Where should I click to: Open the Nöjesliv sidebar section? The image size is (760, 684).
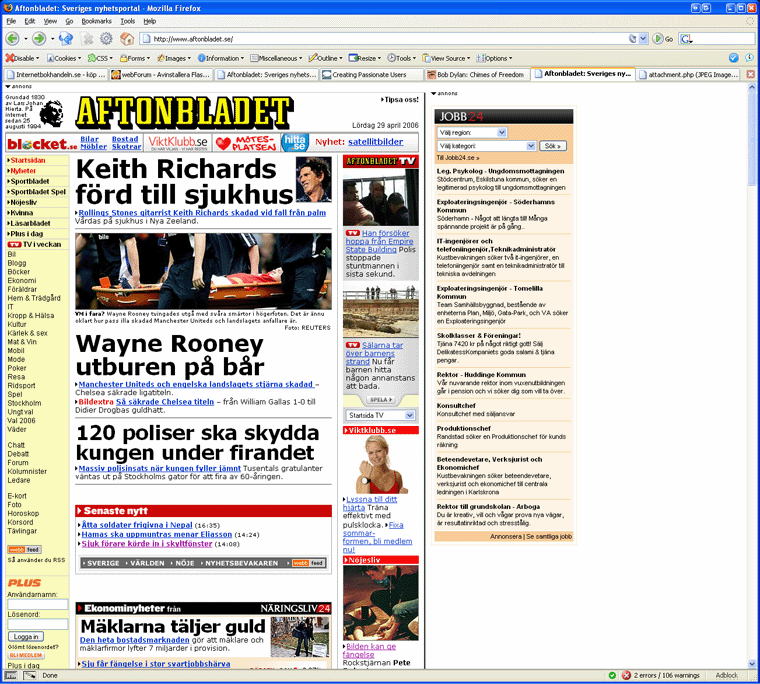(x=23, y=202)
